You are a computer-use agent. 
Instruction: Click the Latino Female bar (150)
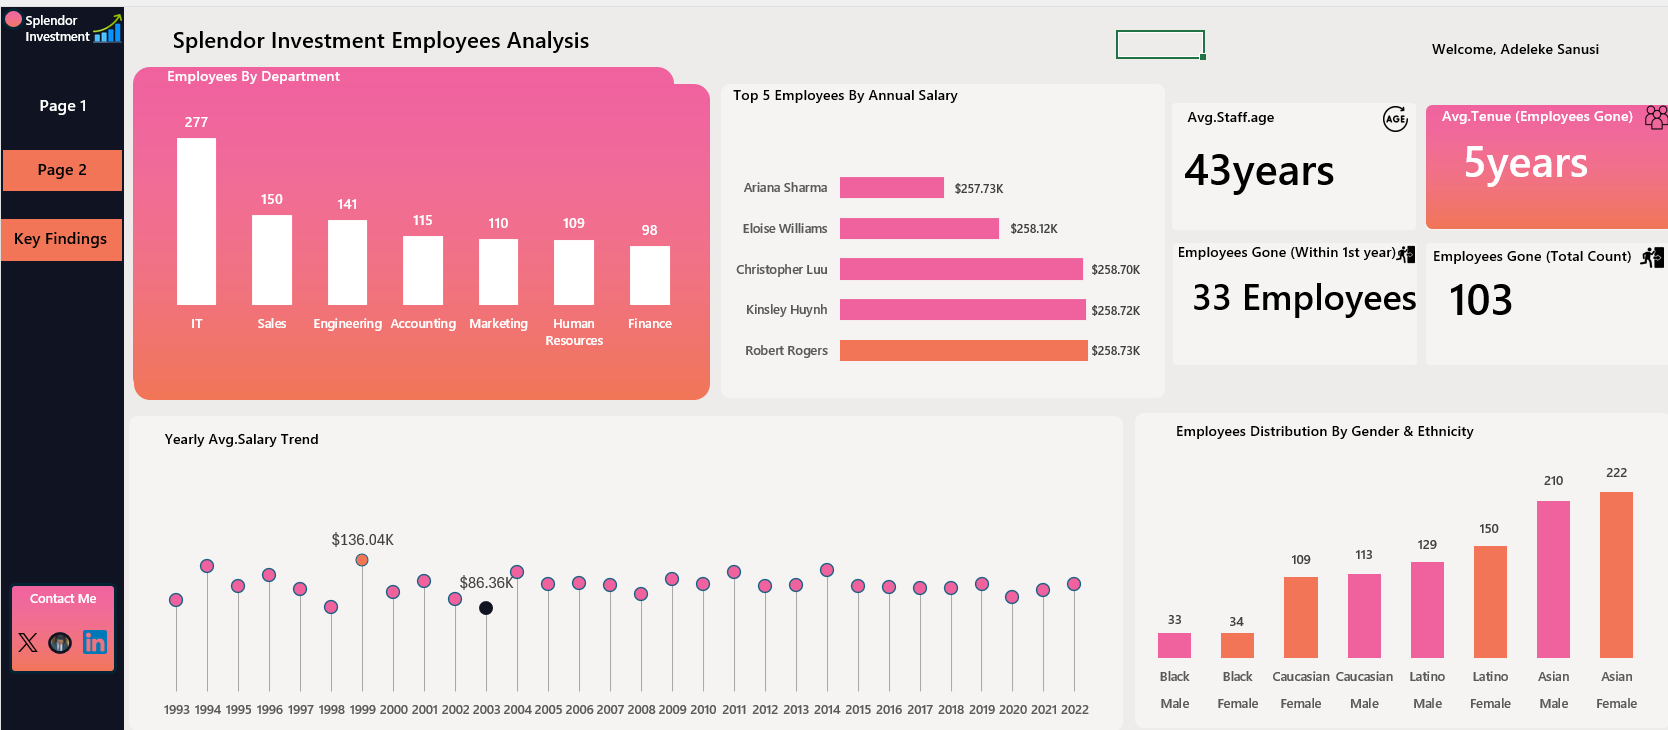click(1490, 602)
